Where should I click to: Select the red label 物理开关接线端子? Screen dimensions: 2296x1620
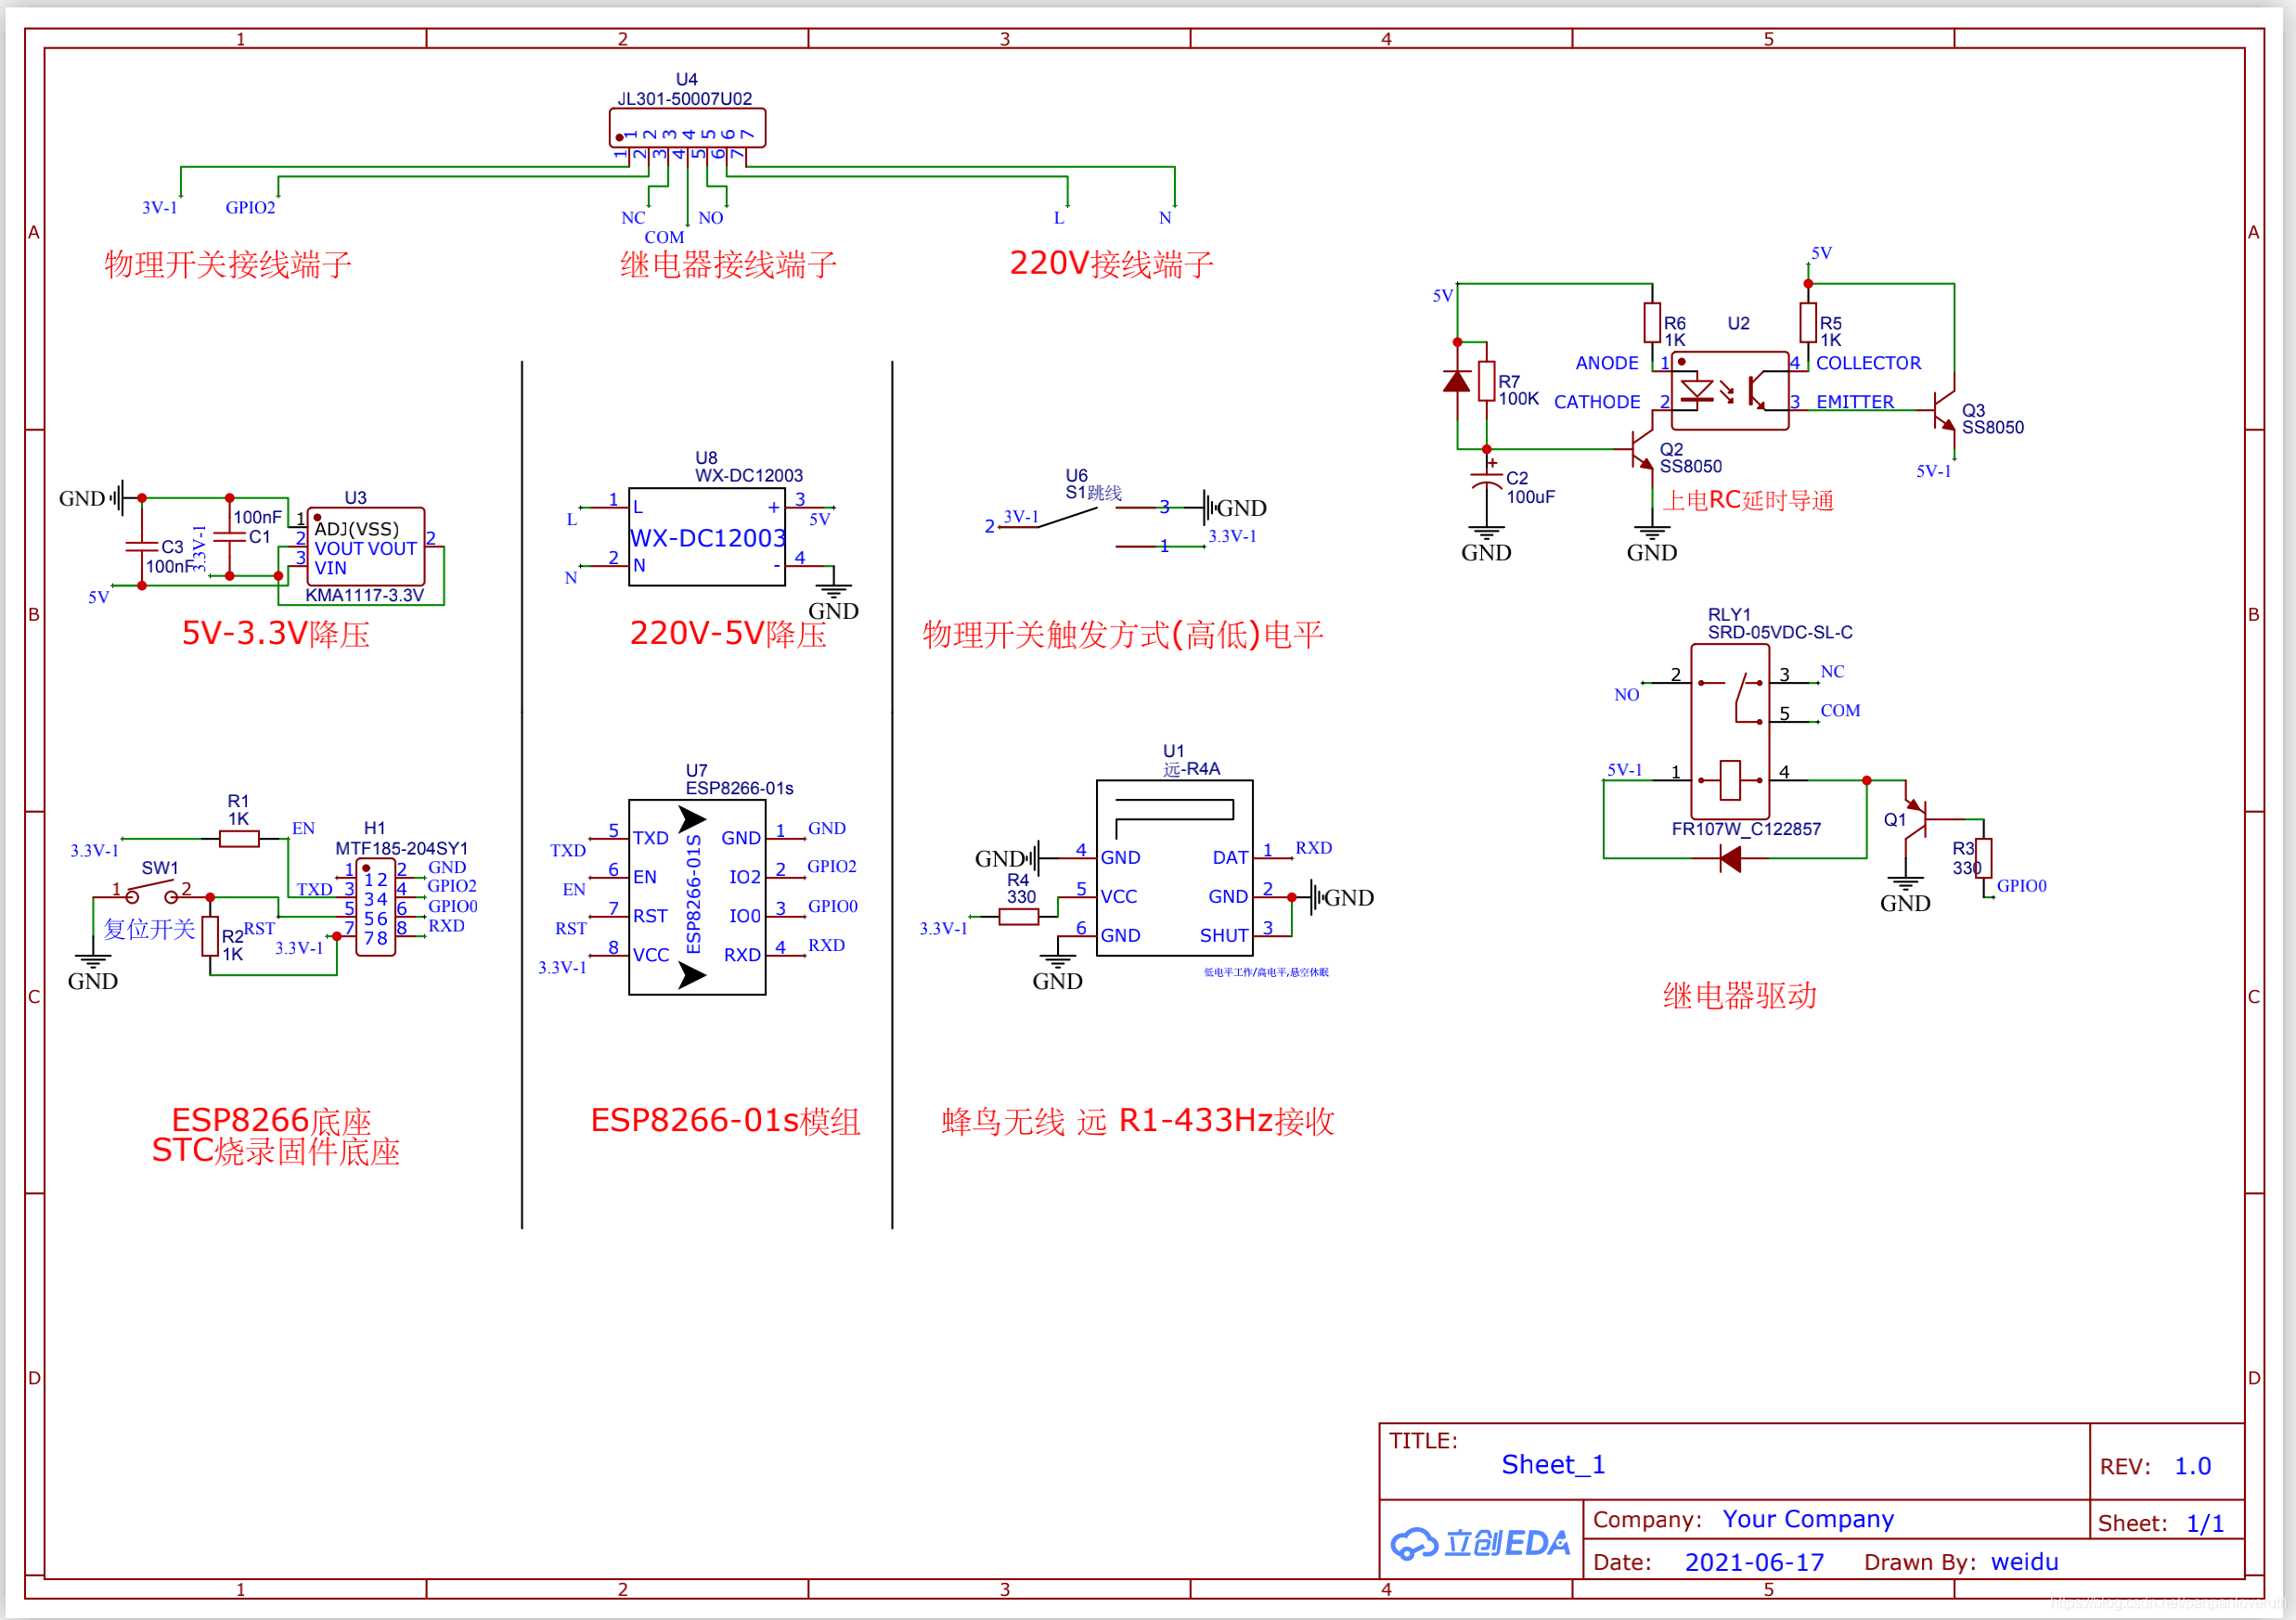(228, 265)
